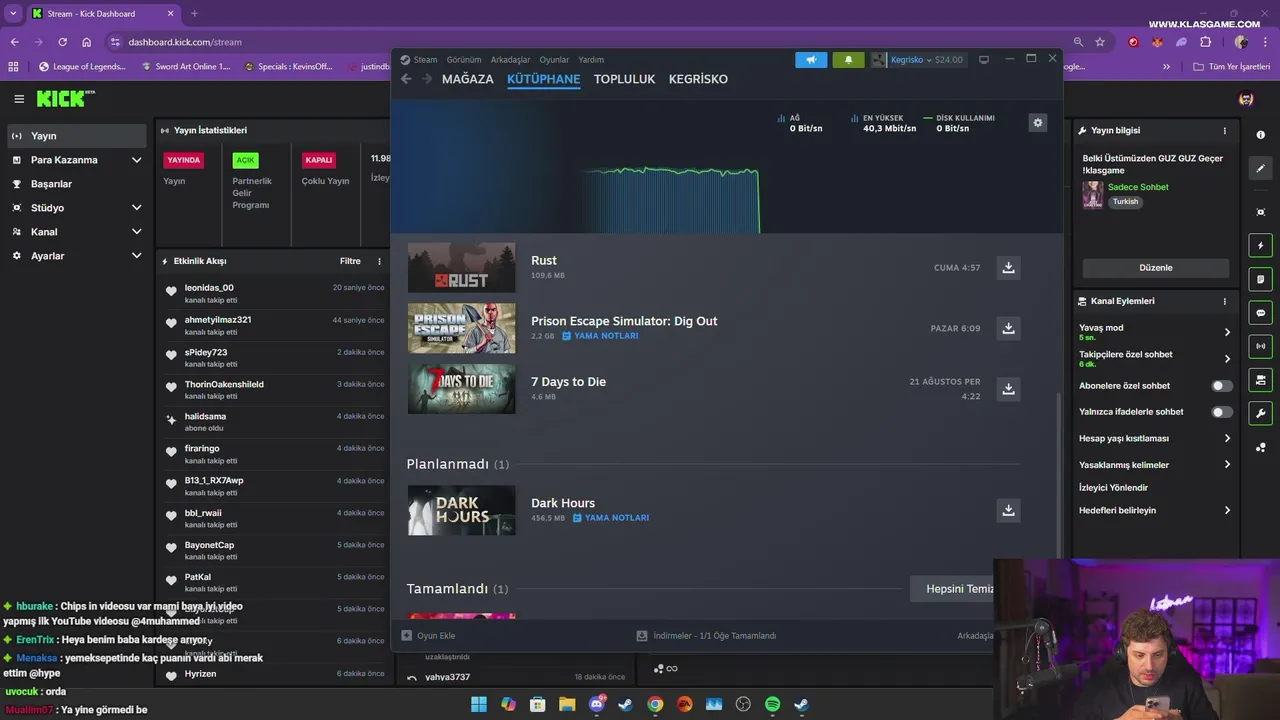Click the Windows Start button
Image resolution: width=1280 pixels, height=720 pixels.
pyautogui.click(x=479, y=704)
